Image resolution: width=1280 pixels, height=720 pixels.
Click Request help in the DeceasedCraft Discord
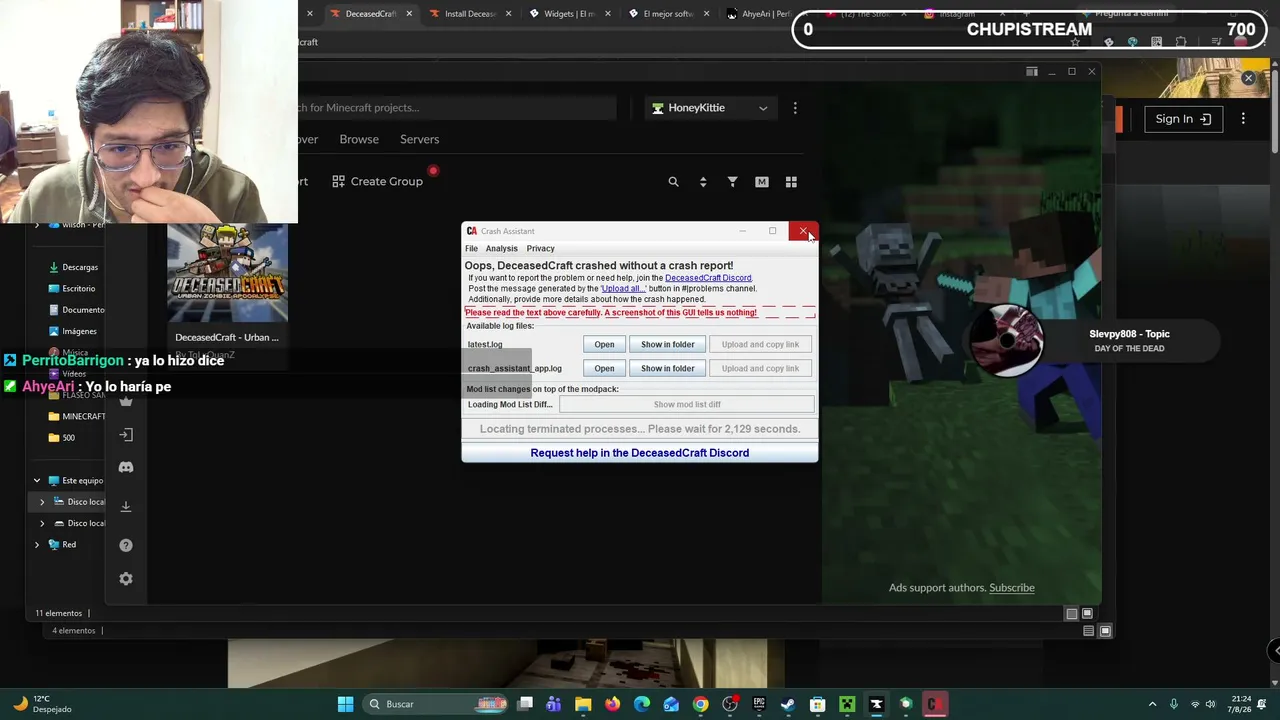tap(640, 453)
